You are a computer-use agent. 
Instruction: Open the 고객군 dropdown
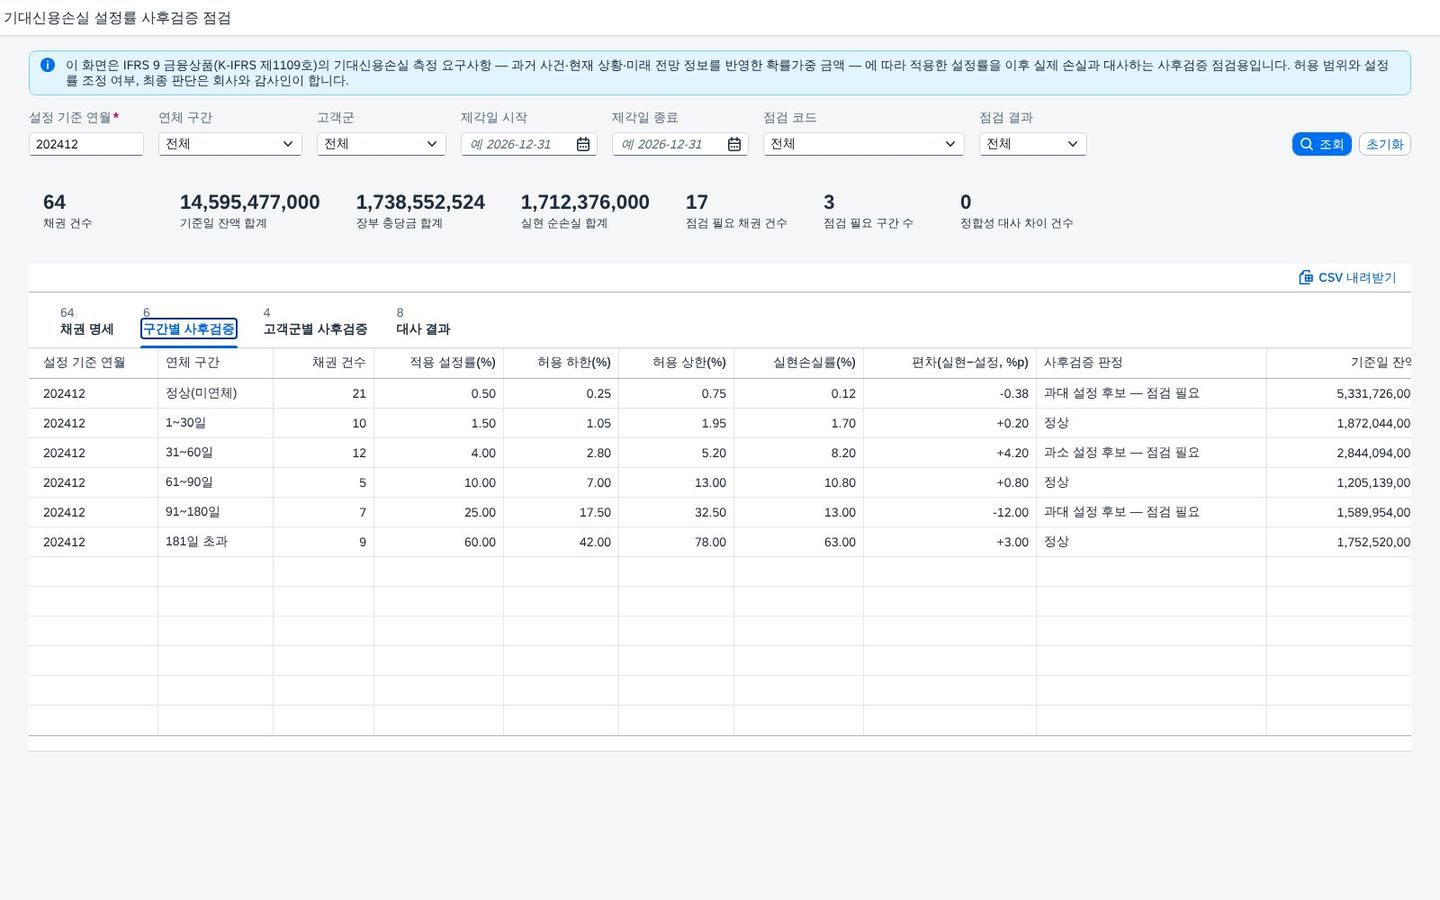point(381,144)
